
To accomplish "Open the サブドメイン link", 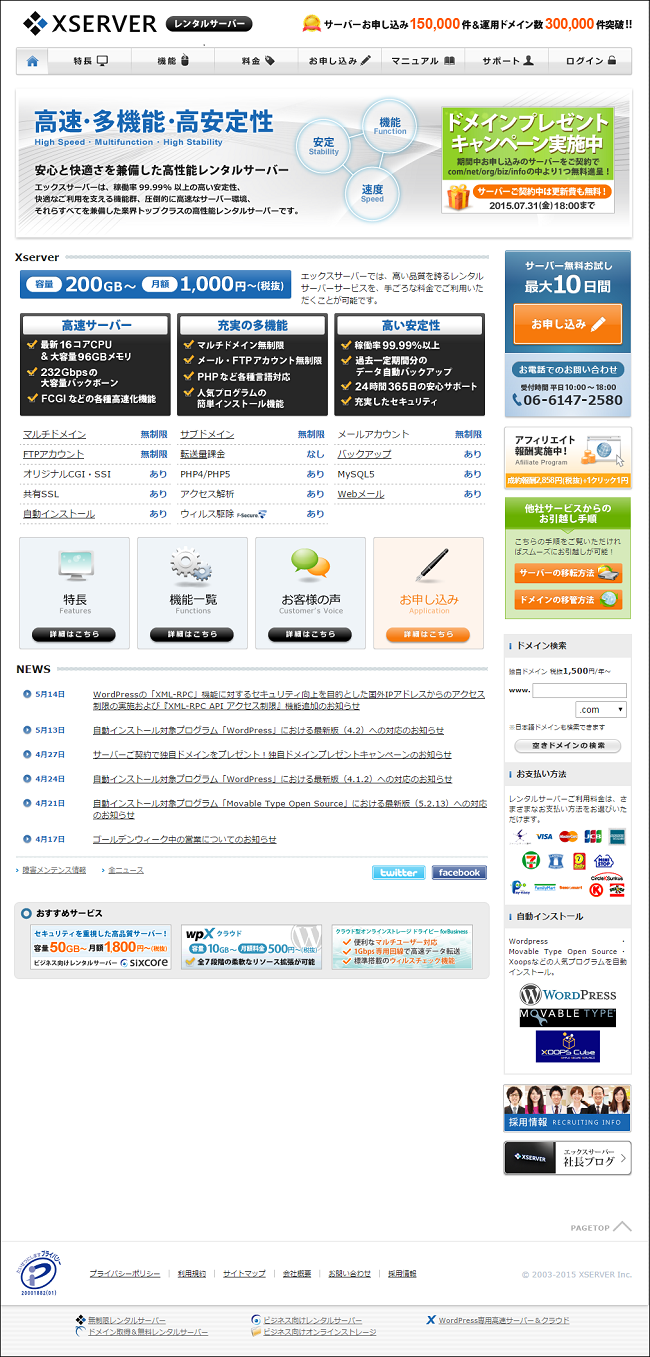I will tap(207, 434).
